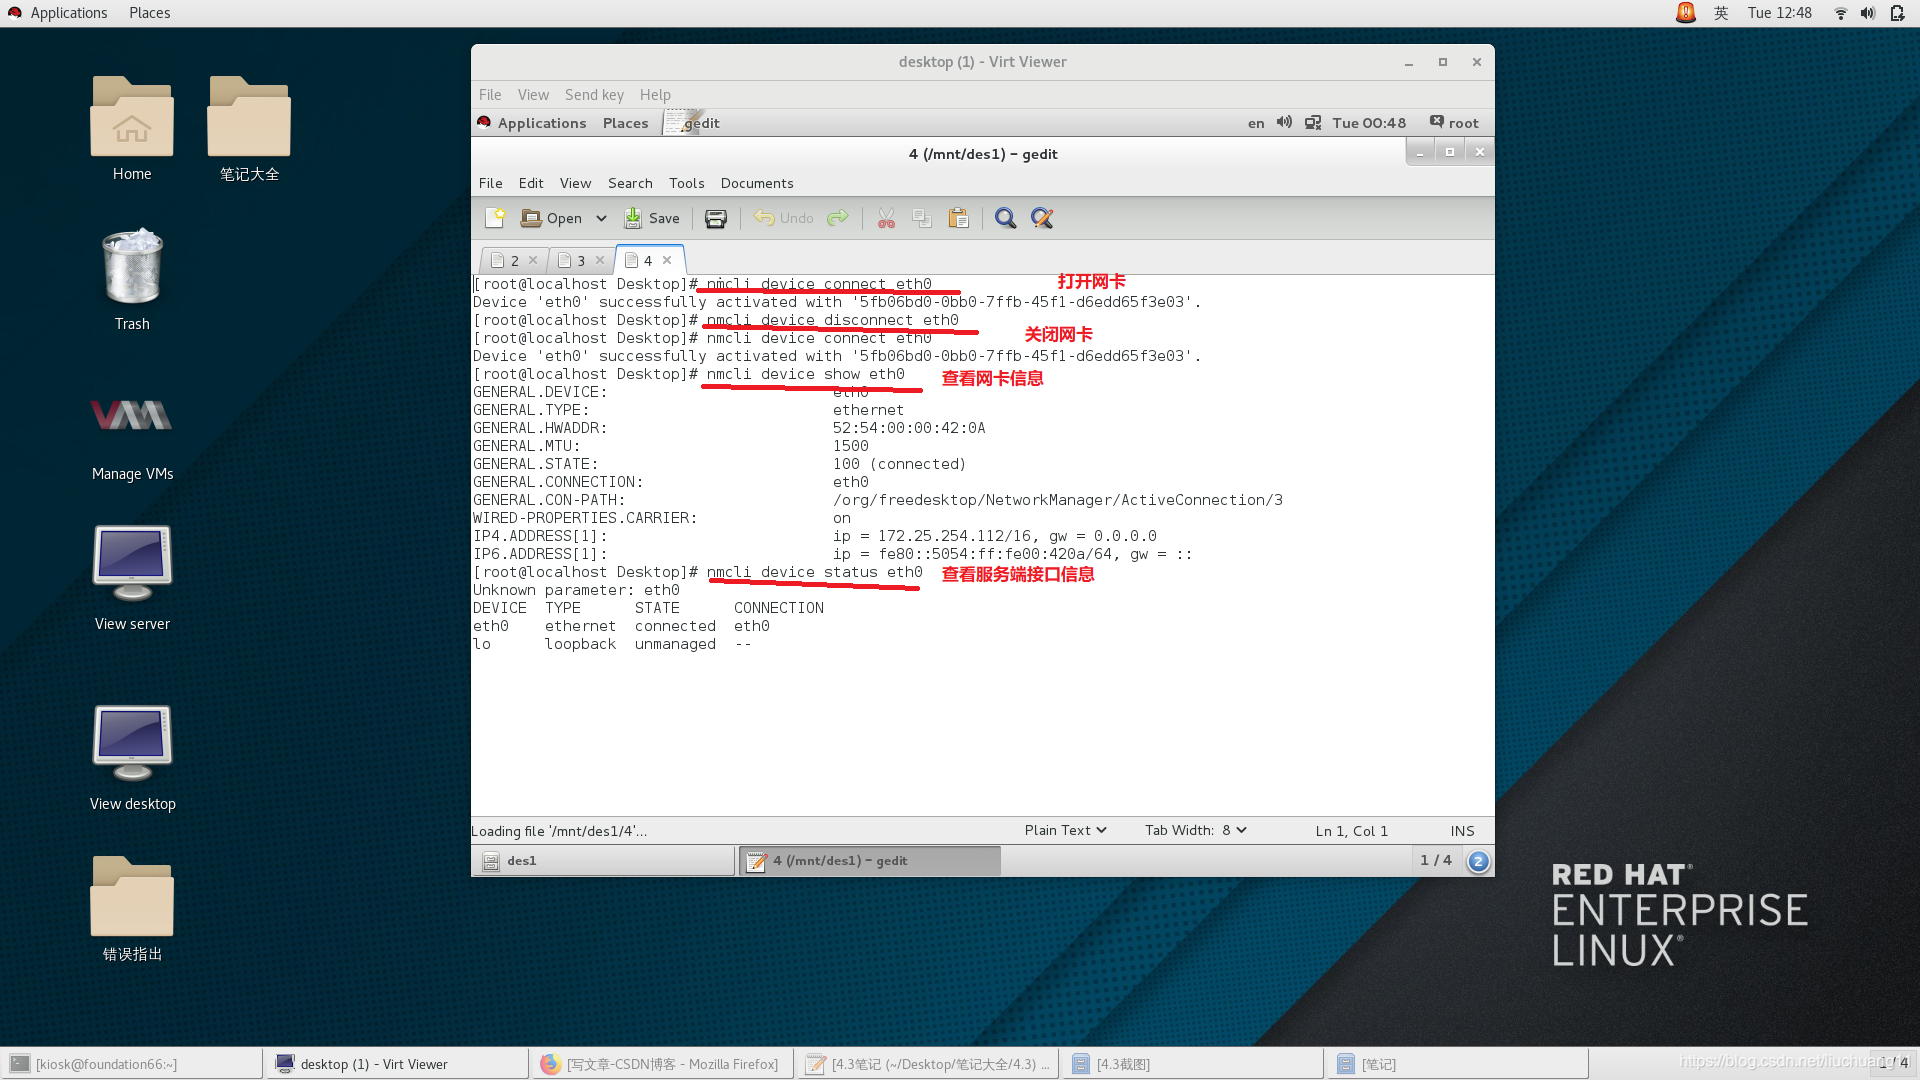Open guest Applications menu inside Virt Viewer
The image size is (1920, 1080).
tap(532, 123)
